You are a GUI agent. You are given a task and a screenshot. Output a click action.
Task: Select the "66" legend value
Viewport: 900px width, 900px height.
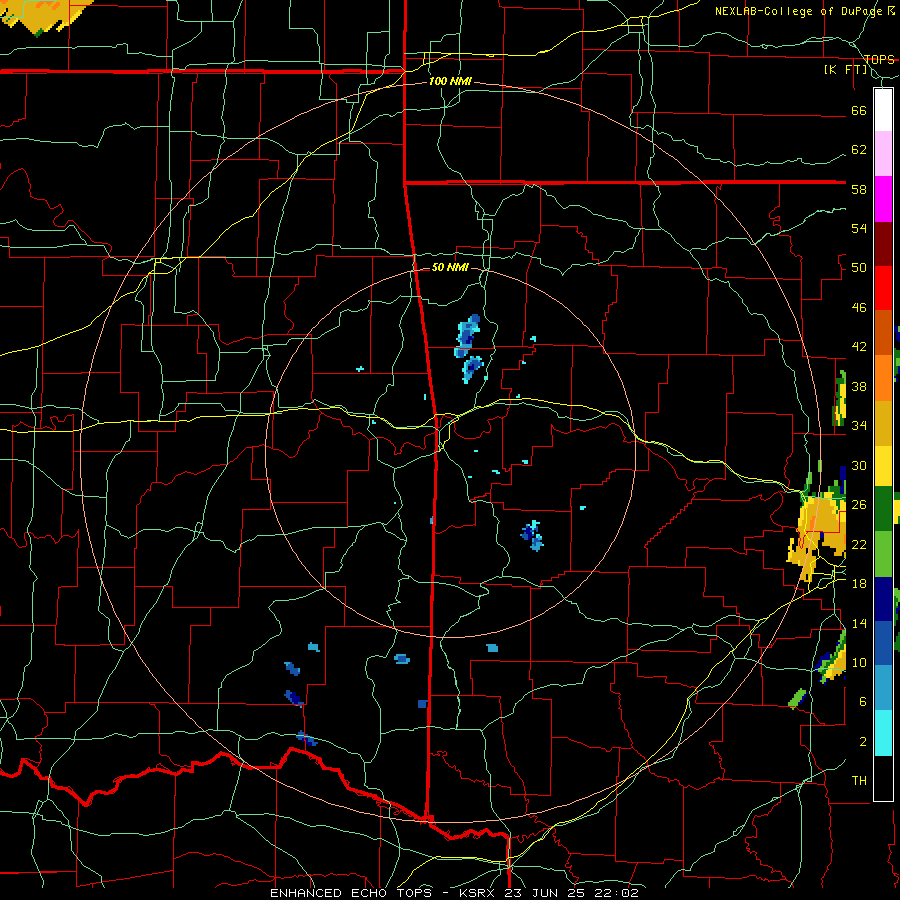coord(859,111)
